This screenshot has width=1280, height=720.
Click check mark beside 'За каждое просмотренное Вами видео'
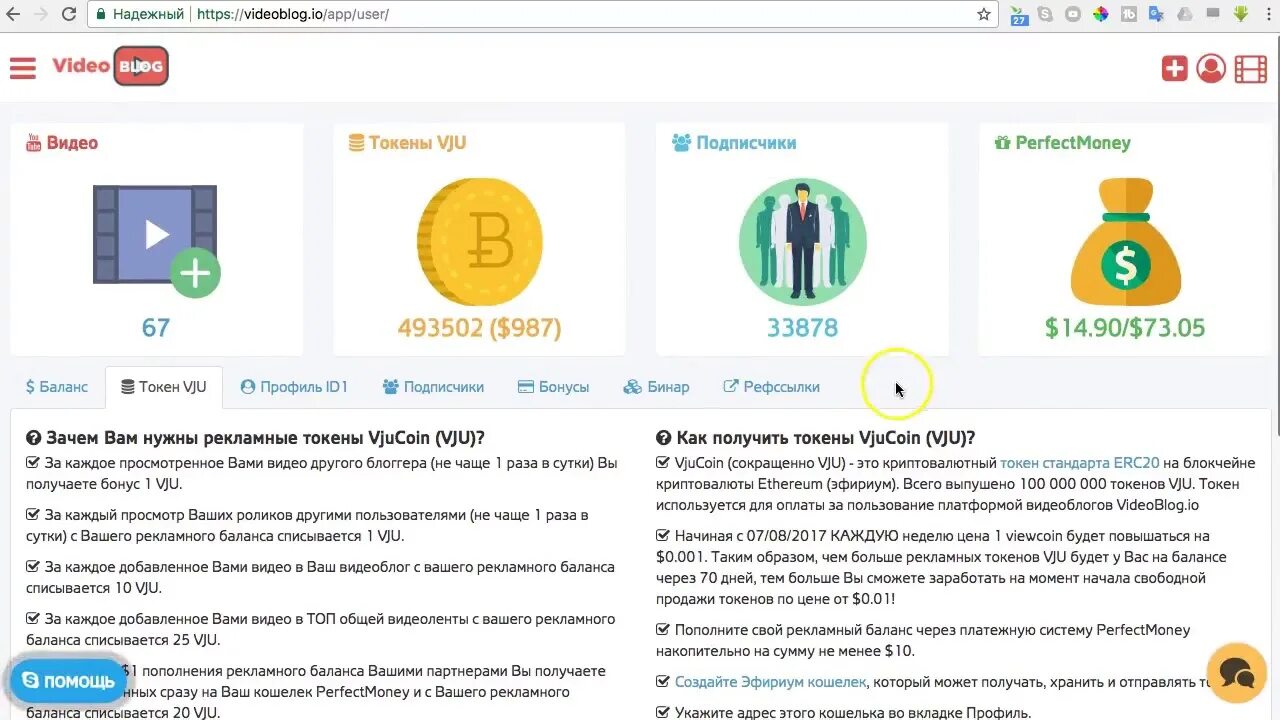coord(33,463)
